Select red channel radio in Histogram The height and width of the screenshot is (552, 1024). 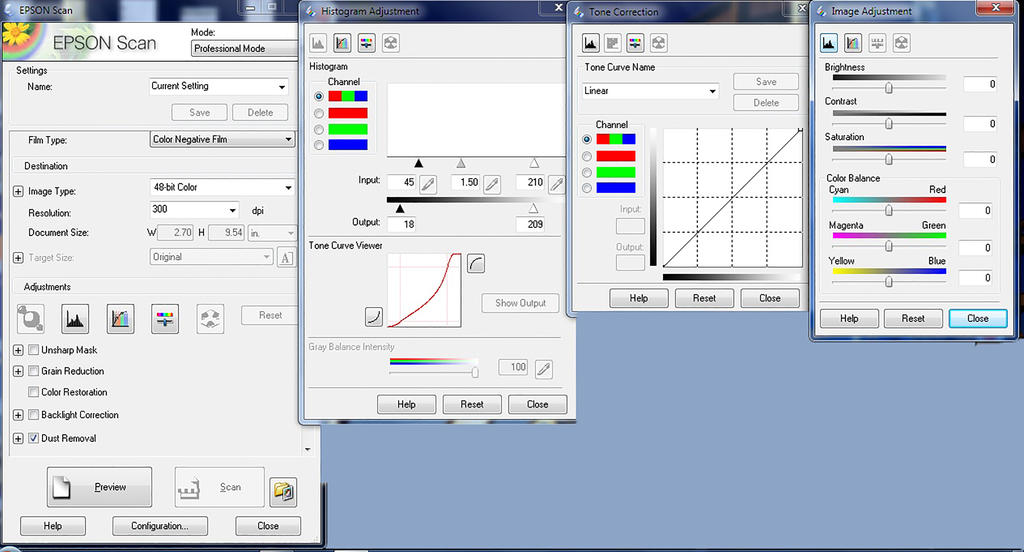coord(319,113)
